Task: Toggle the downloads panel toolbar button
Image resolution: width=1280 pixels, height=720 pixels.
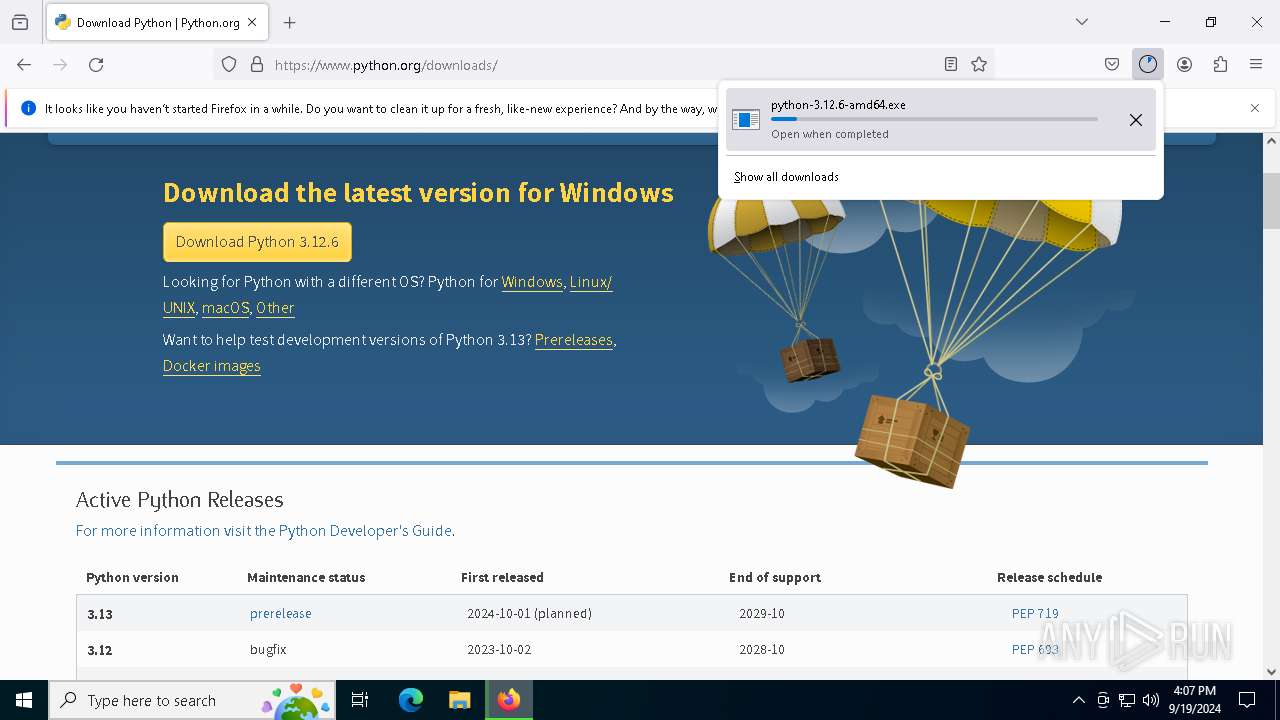Action: pyautogui.click(x=1148, y=65)
